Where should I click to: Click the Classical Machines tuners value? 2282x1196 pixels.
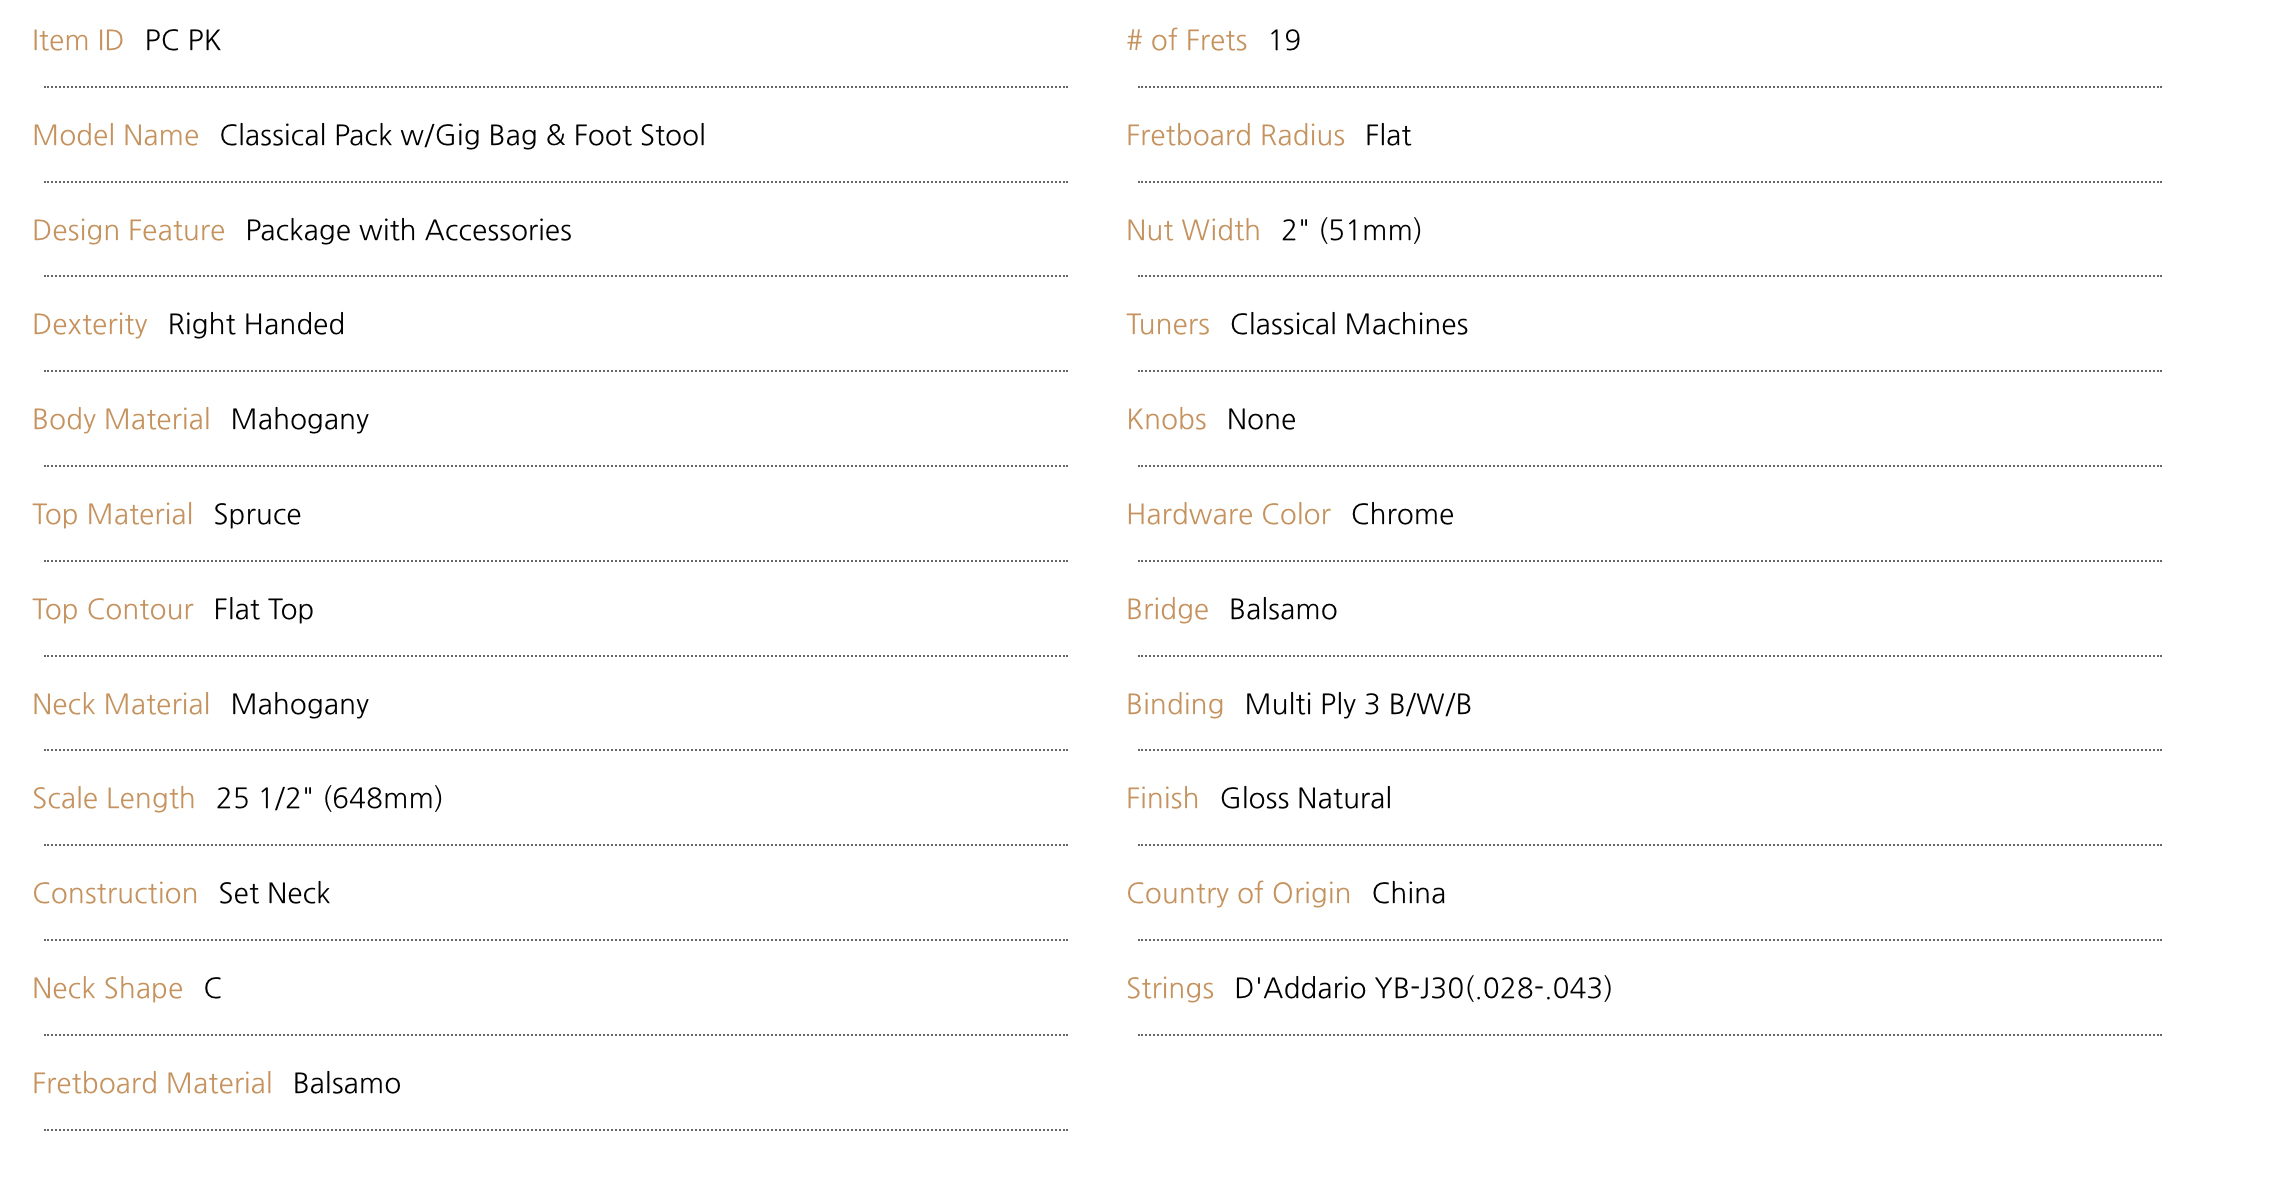click(x=1349, y=324)
